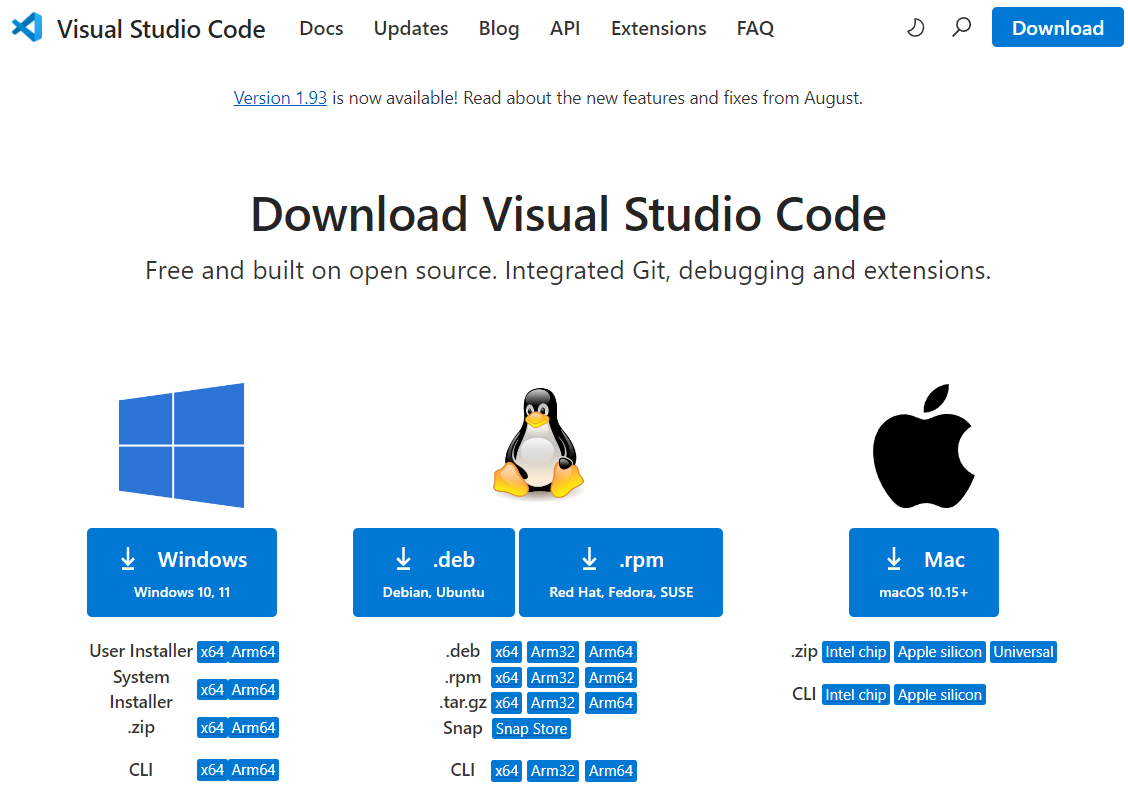Click the Download button in header
1128x795 pixels.
pos(1058,27)
